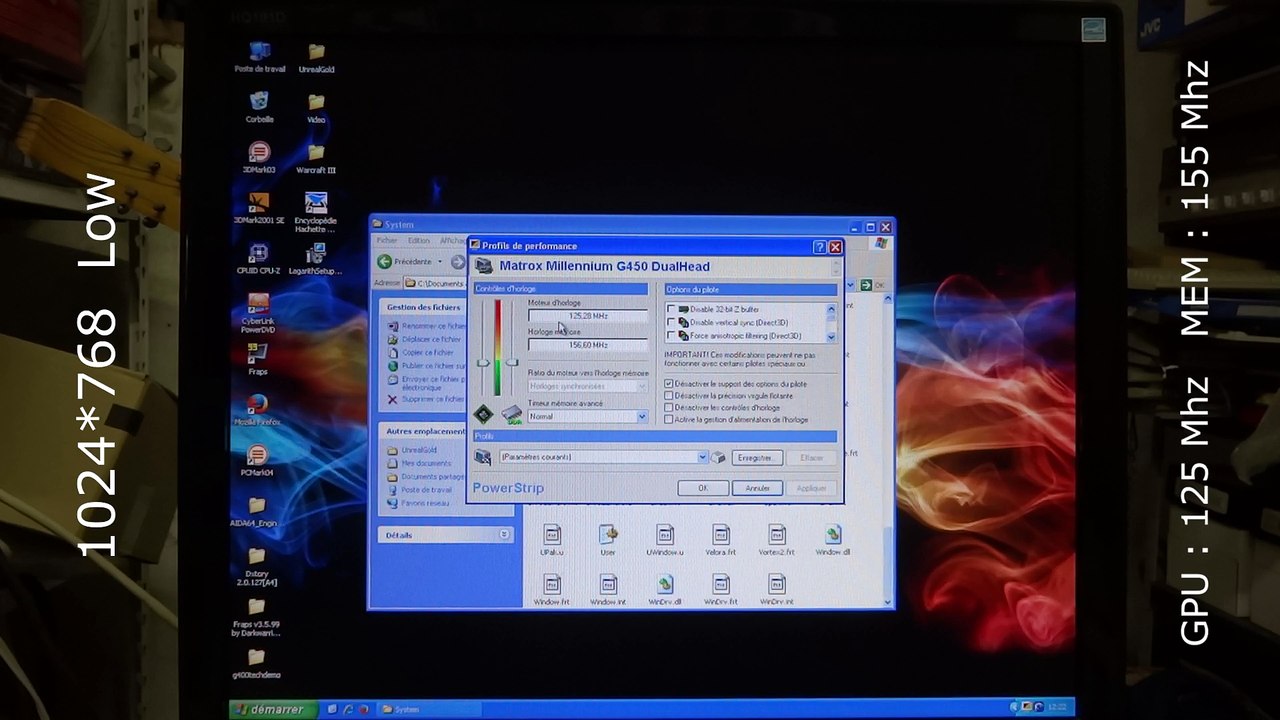Launch the 3DMark2001 SE shortcut
This screenshot has height=720, width=1280.
click(259, 208)
